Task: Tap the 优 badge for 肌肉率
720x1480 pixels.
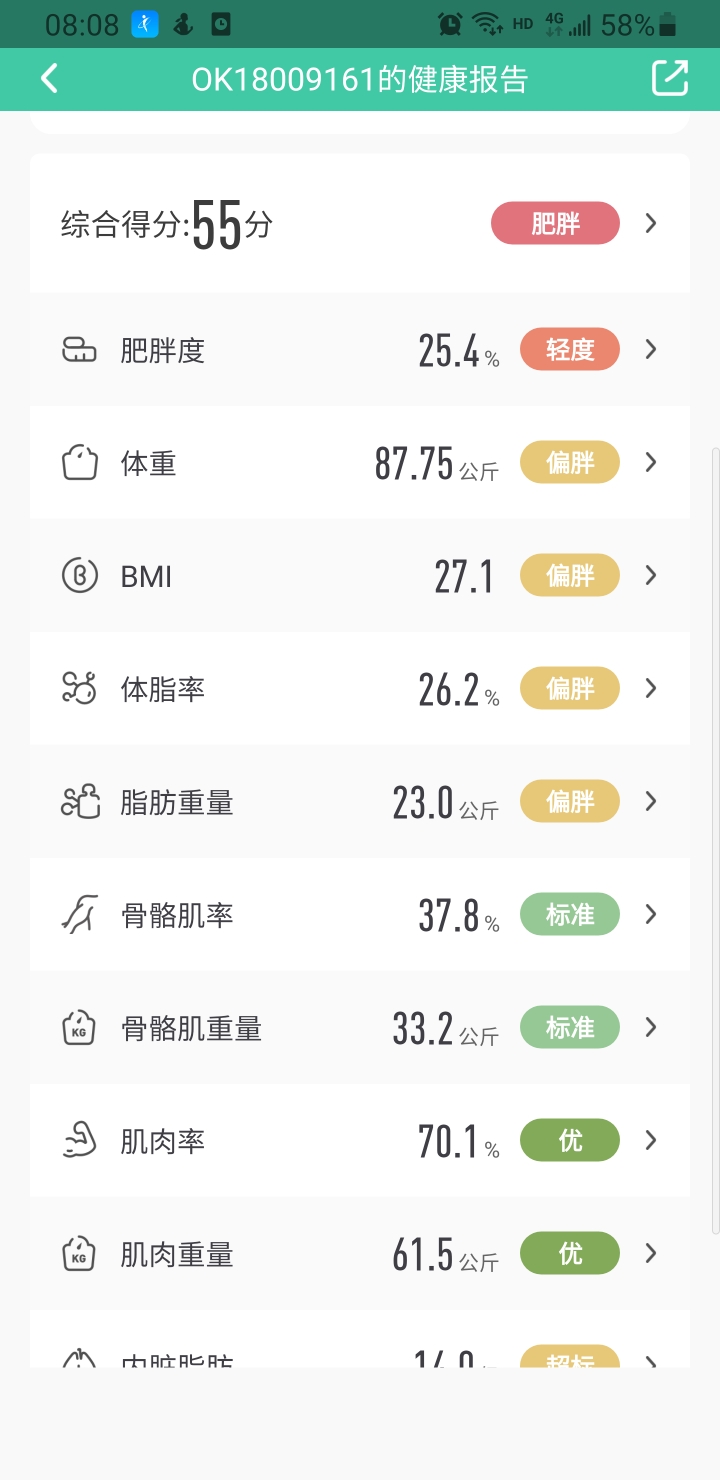Action: pyautogui.click(x=570, y=1140)
